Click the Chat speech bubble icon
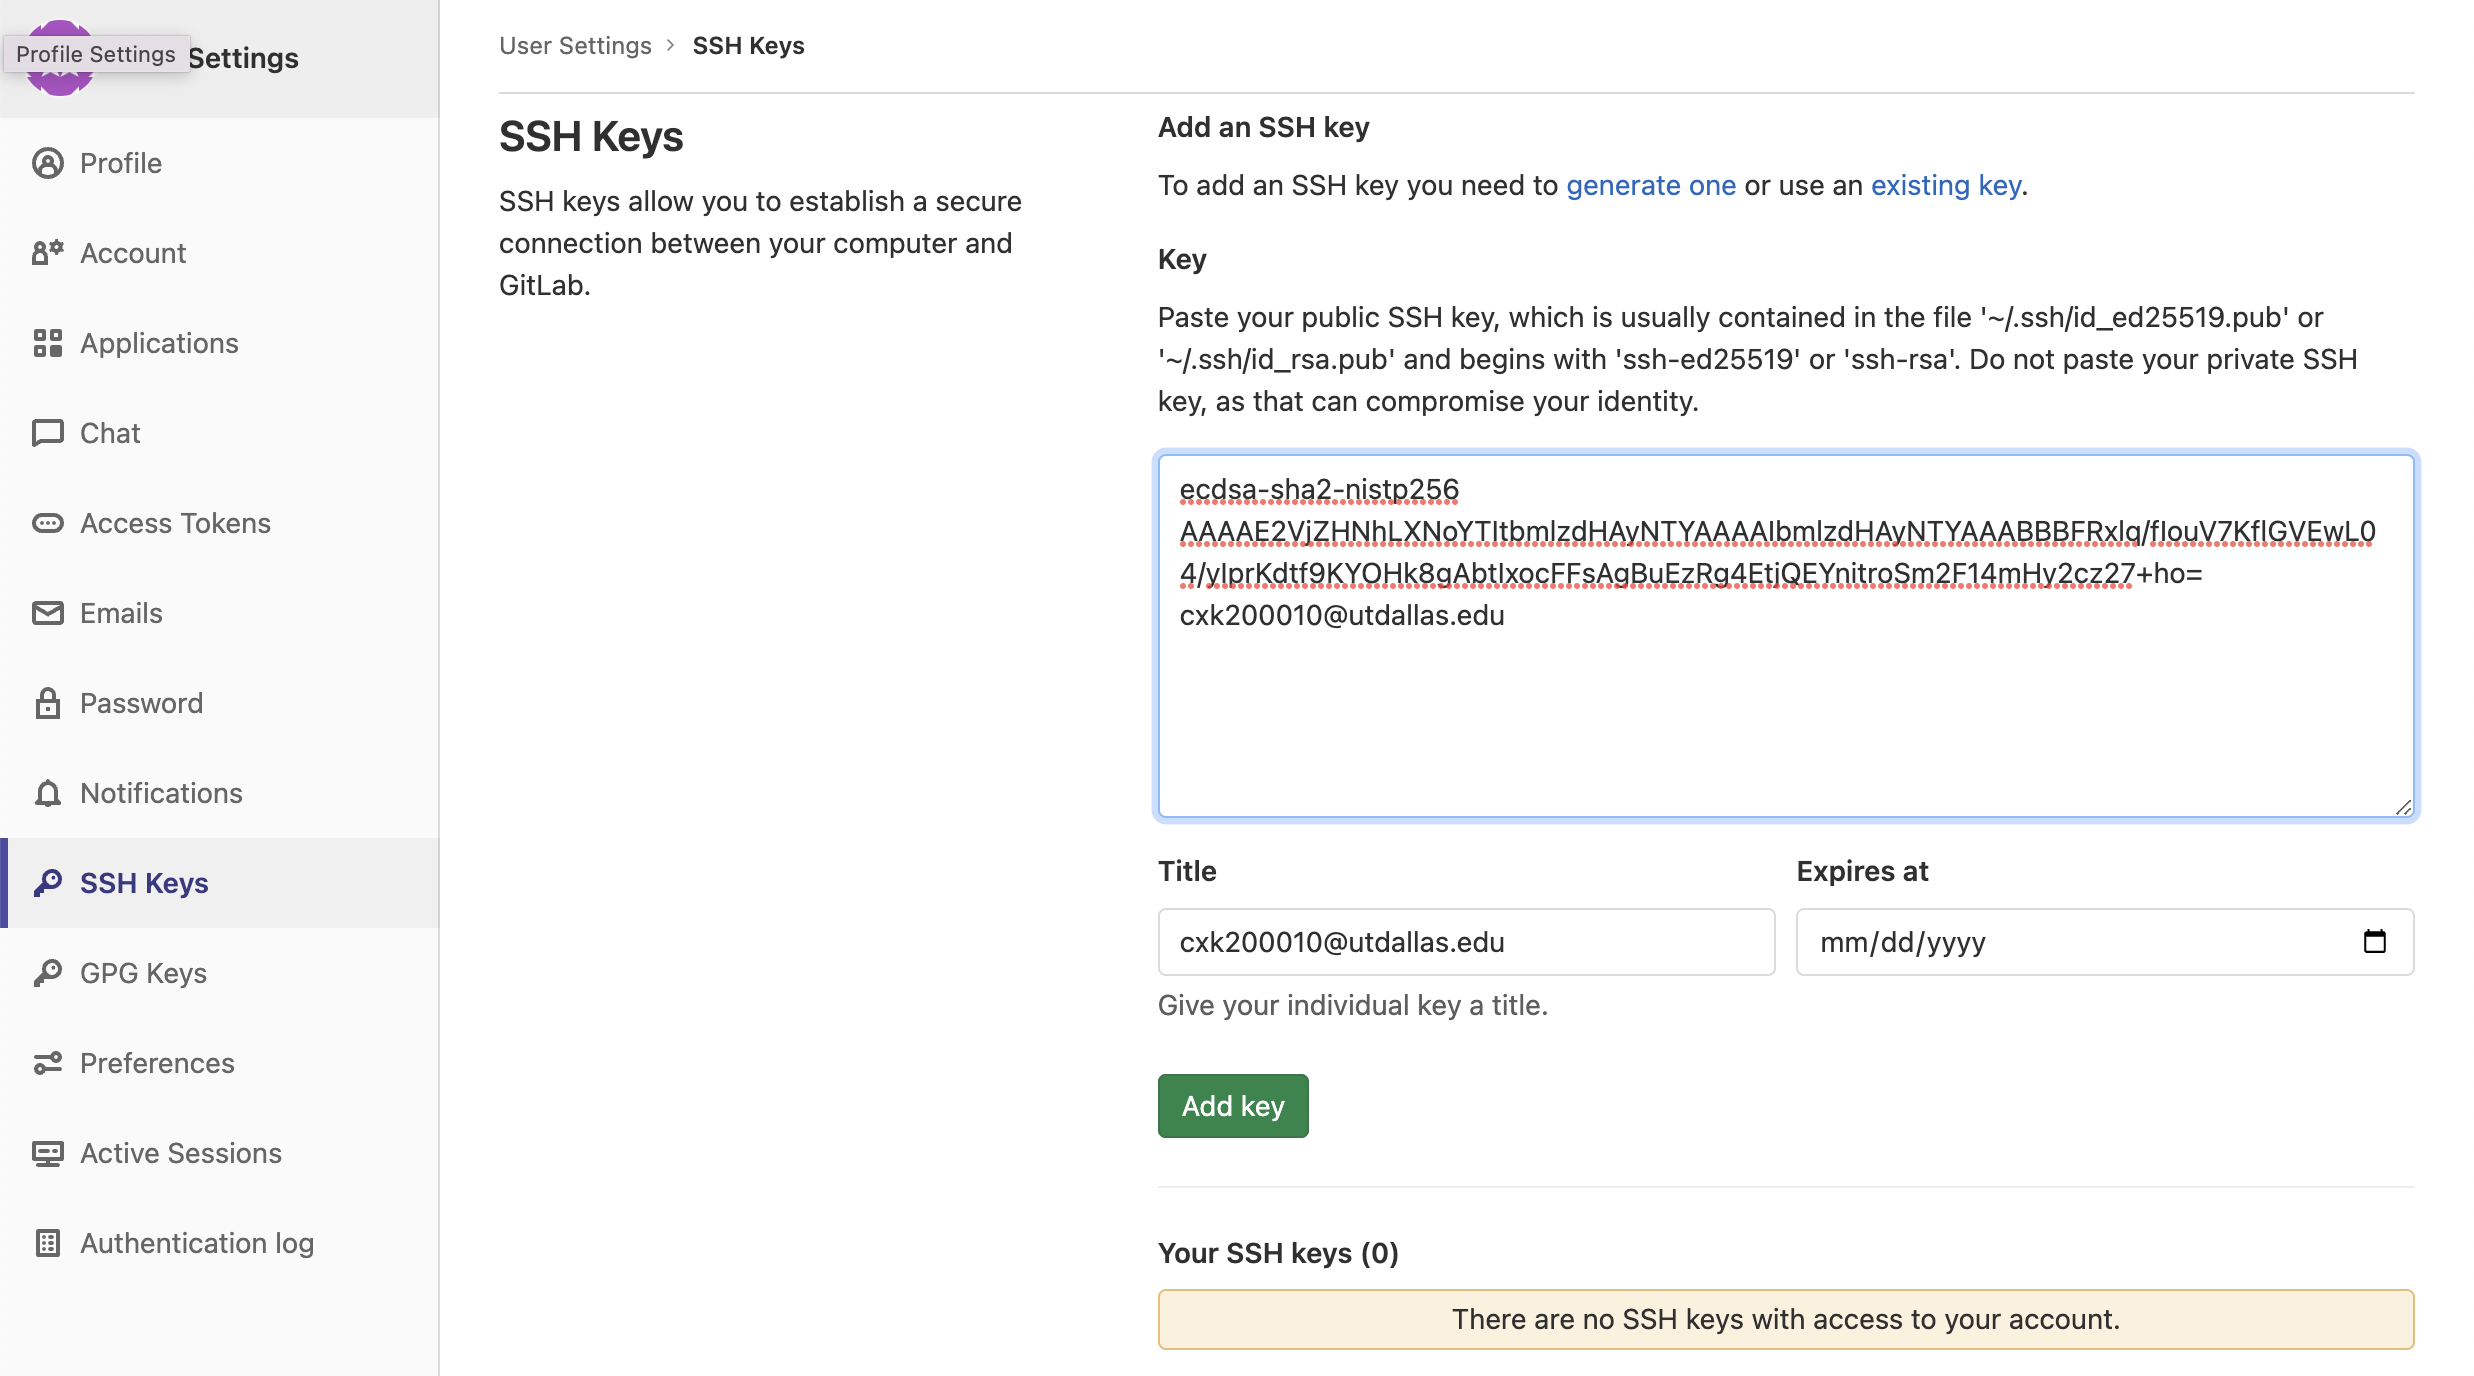The height and width of the screenshot is (1376, 2474). pyautogui.click(x=47, y=433)
